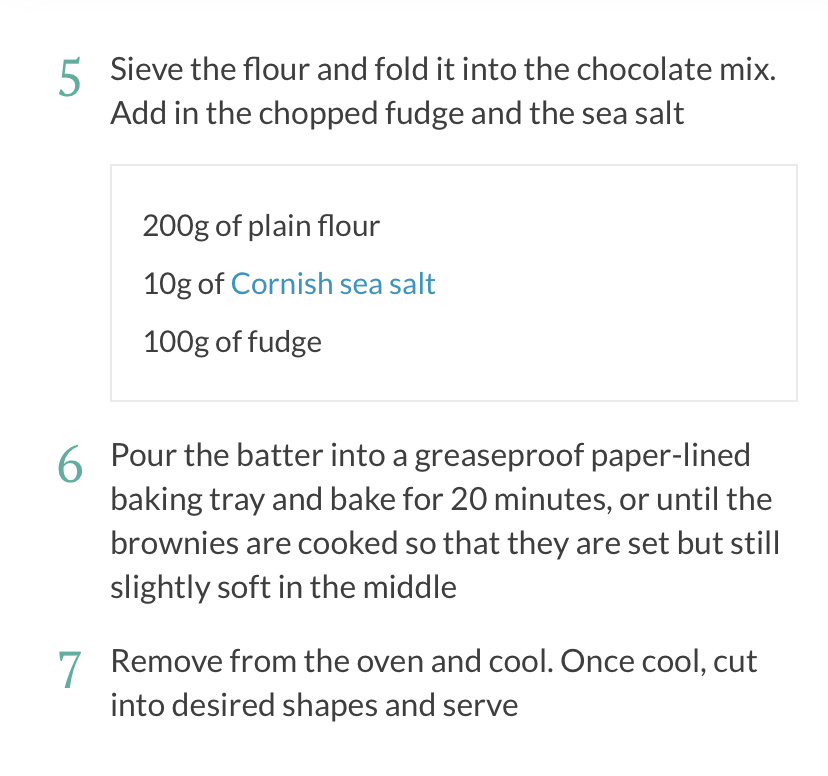
Task: Open the Cornish sea salt link
Action: click(333, 284)
